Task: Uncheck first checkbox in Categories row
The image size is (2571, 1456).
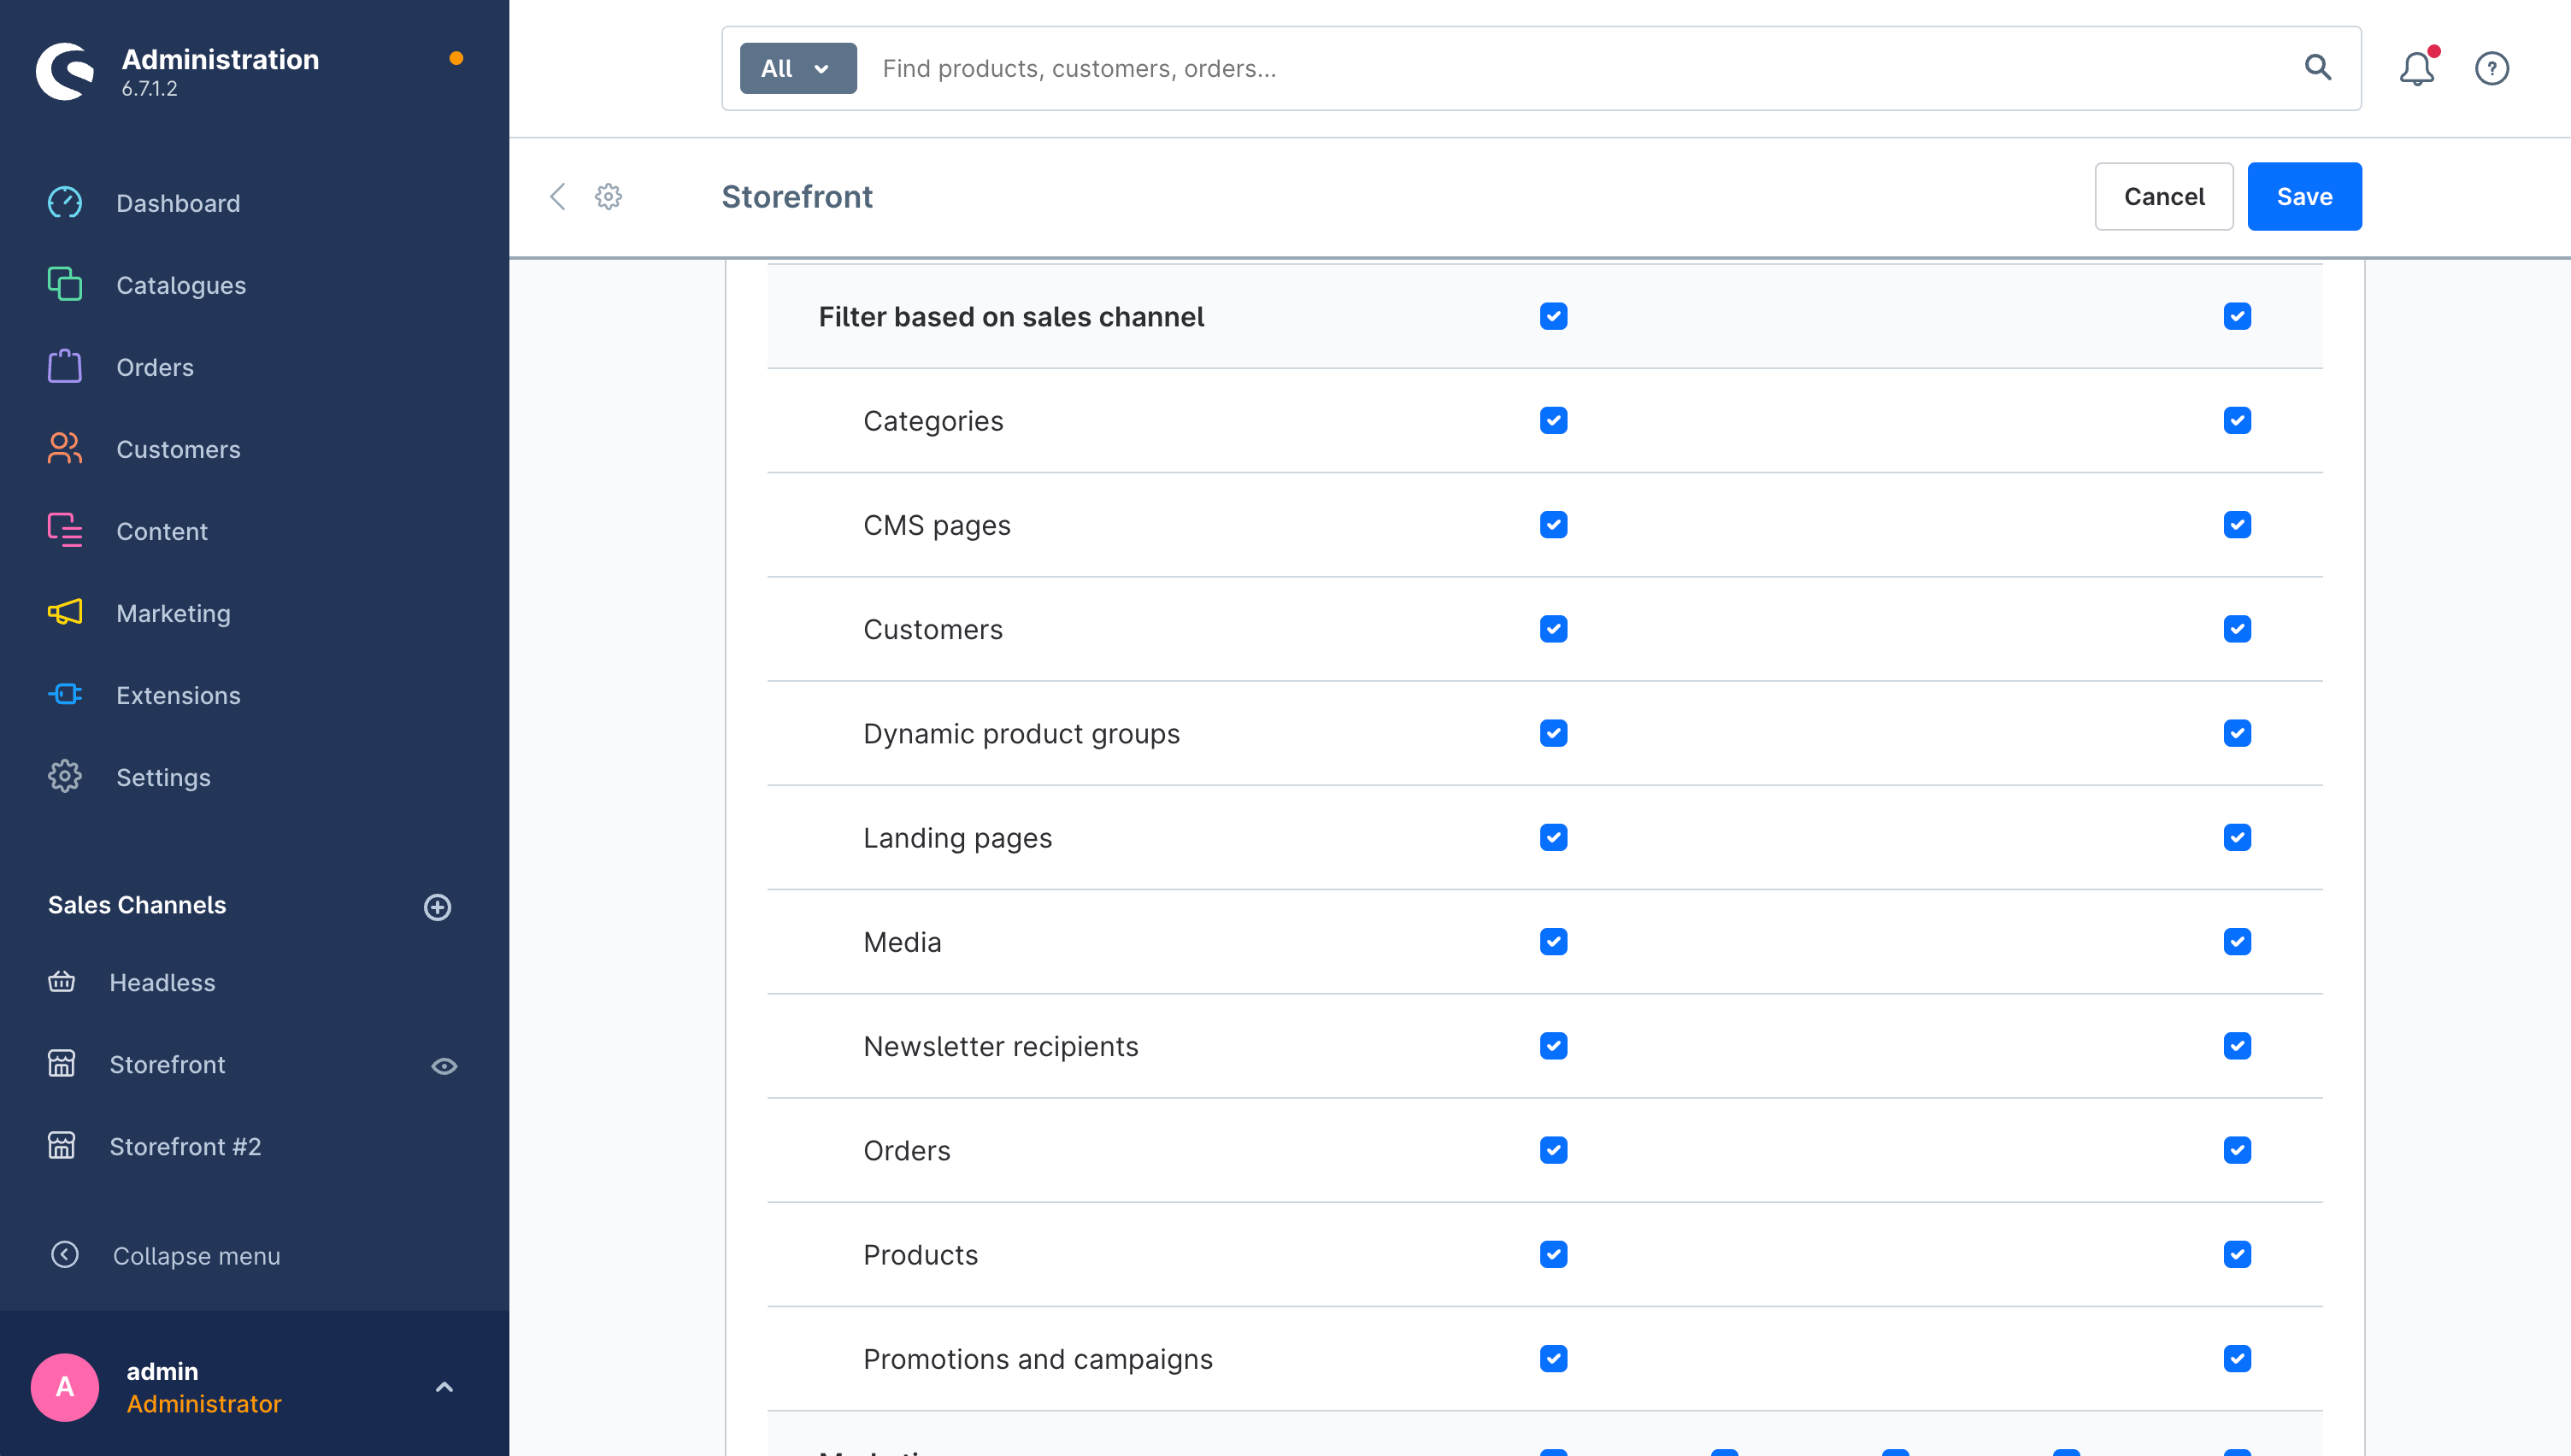Action: pyautogui.click(x=1553, y=420)
